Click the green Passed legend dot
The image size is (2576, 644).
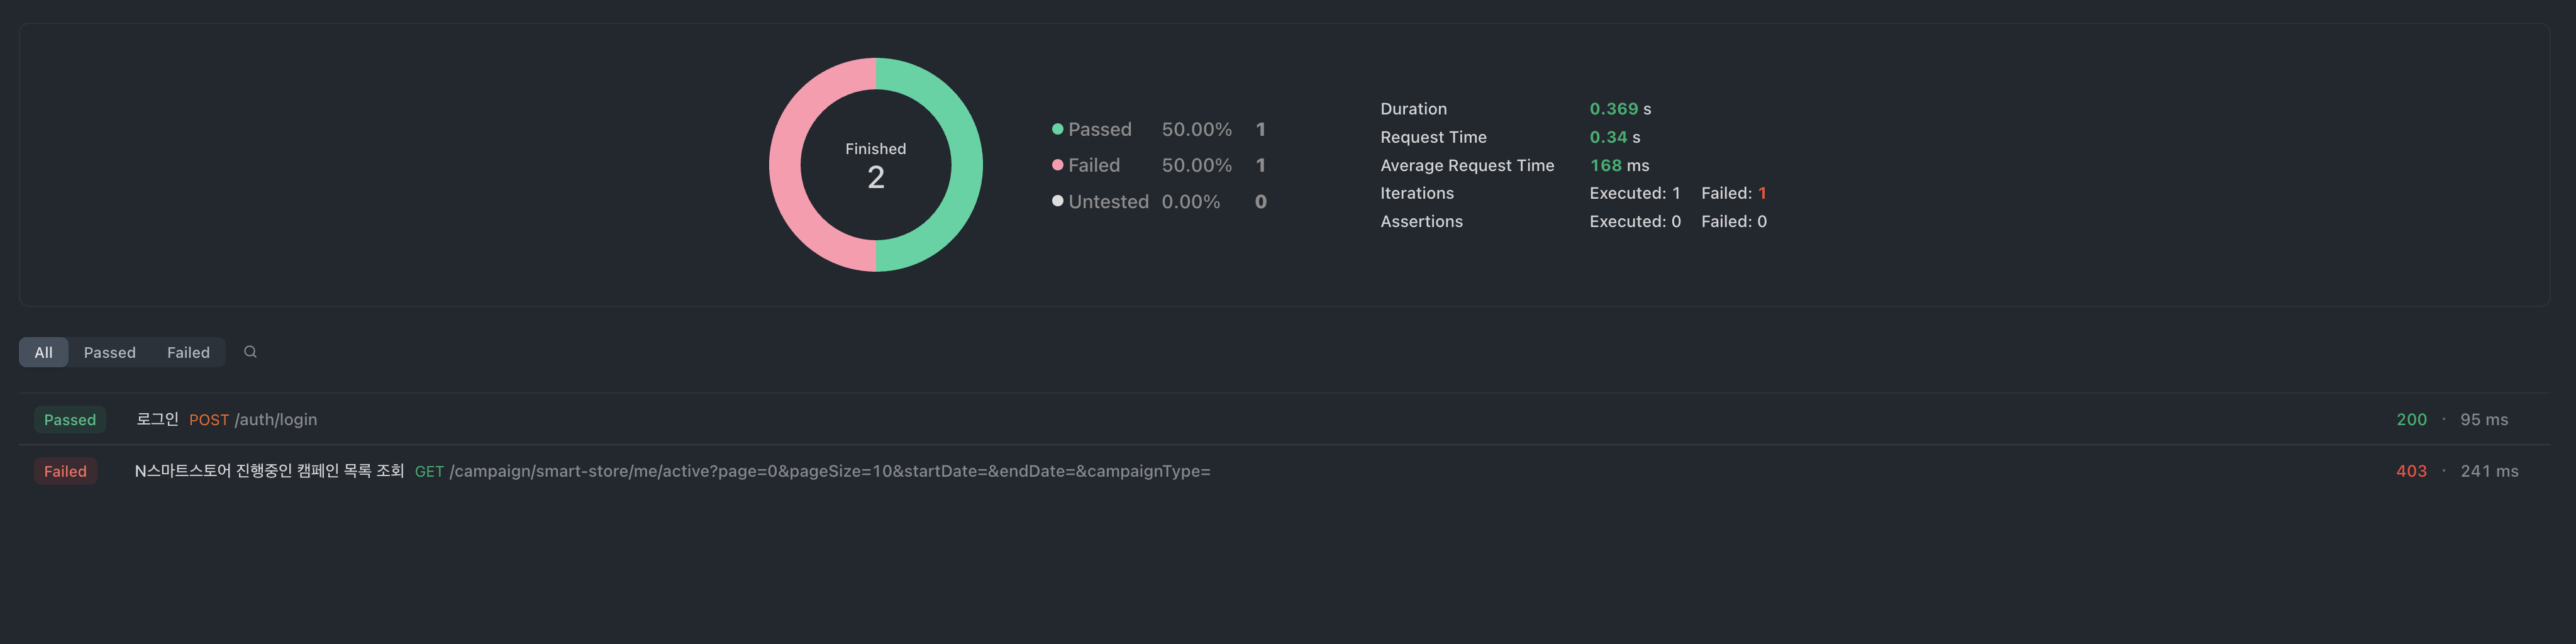1057,129
